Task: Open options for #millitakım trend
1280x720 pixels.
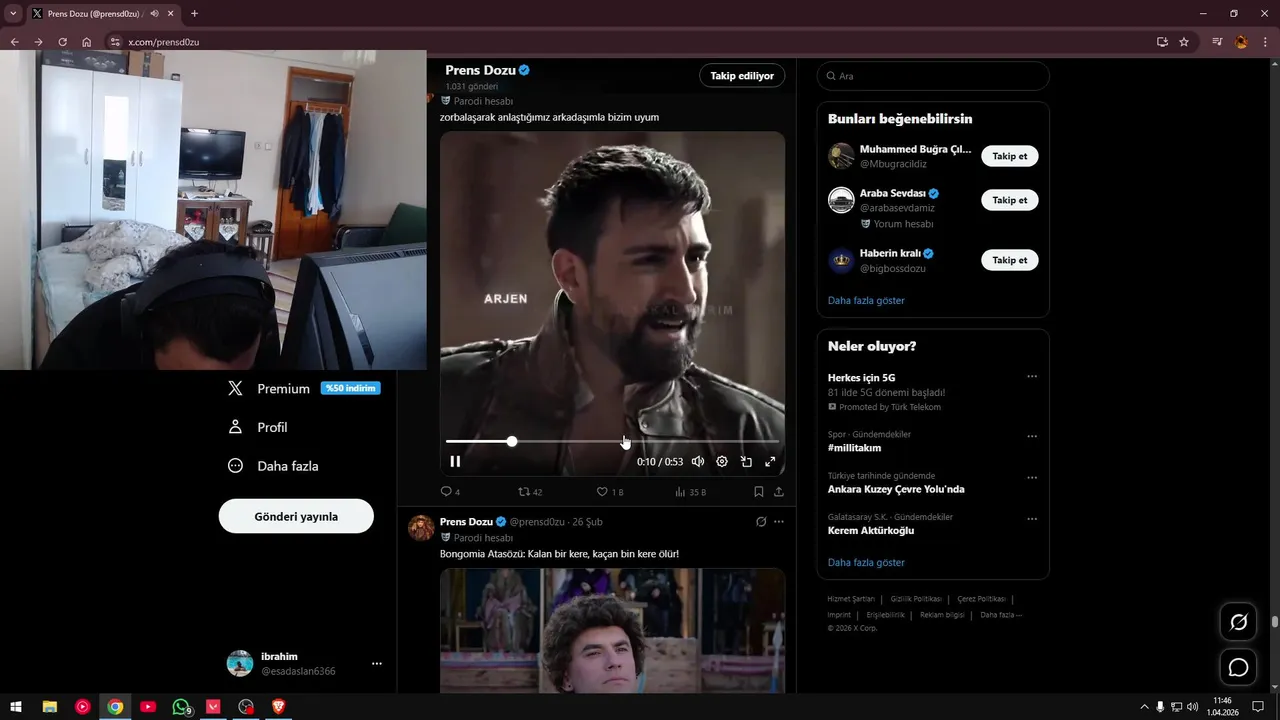Action: pos(1032,437)
